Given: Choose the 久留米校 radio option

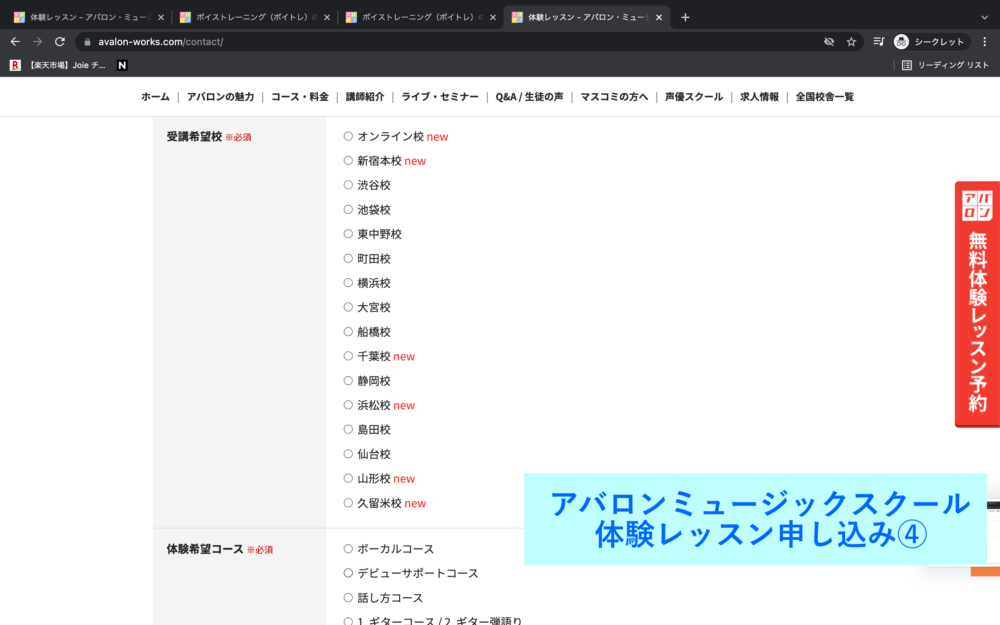Looking at the screenshot, I should [348, 503].
